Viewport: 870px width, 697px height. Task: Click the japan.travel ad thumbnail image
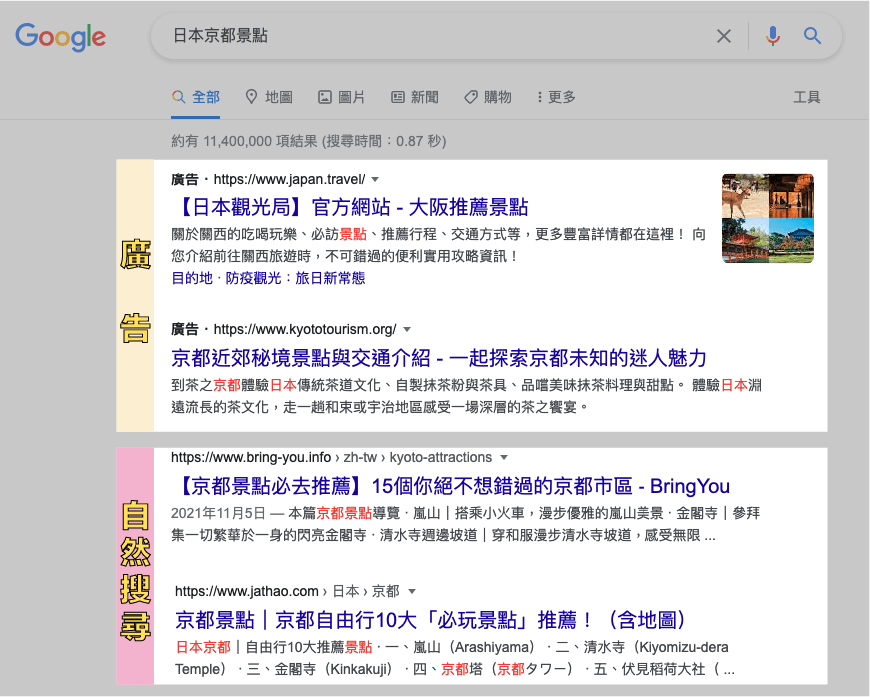pos(768,219)
